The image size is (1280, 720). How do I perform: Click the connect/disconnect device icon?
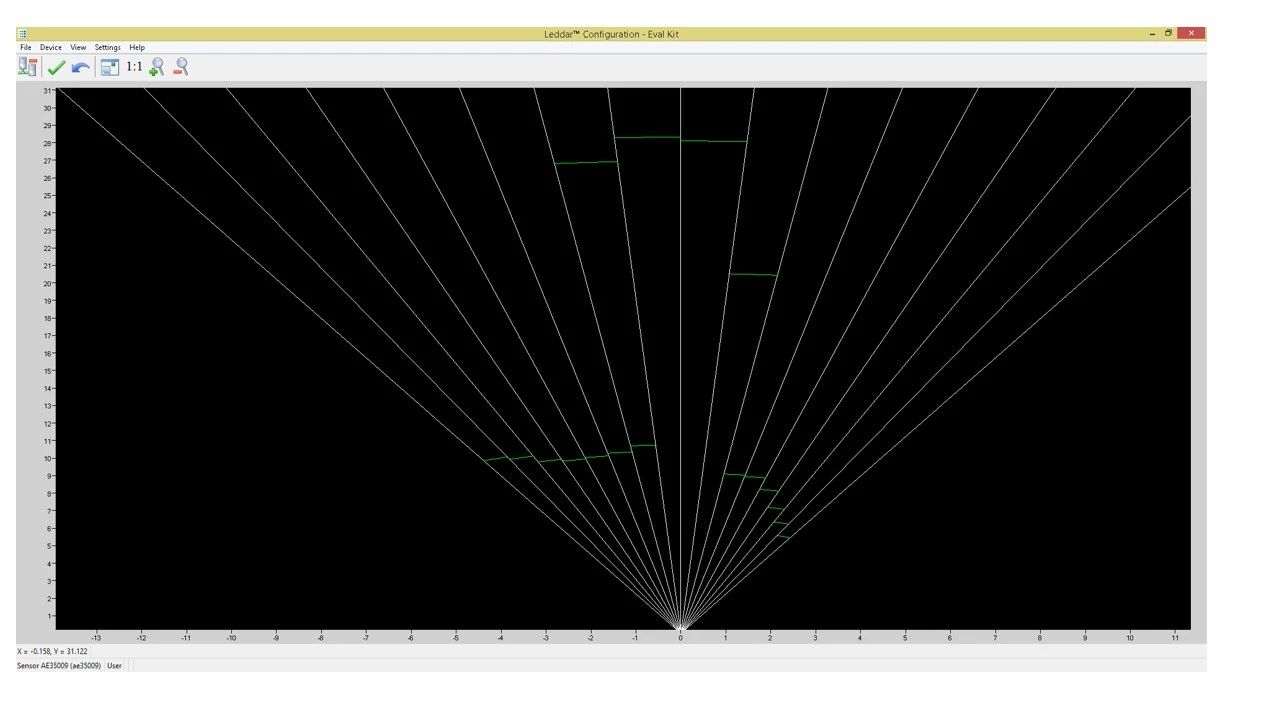point(27,67)
